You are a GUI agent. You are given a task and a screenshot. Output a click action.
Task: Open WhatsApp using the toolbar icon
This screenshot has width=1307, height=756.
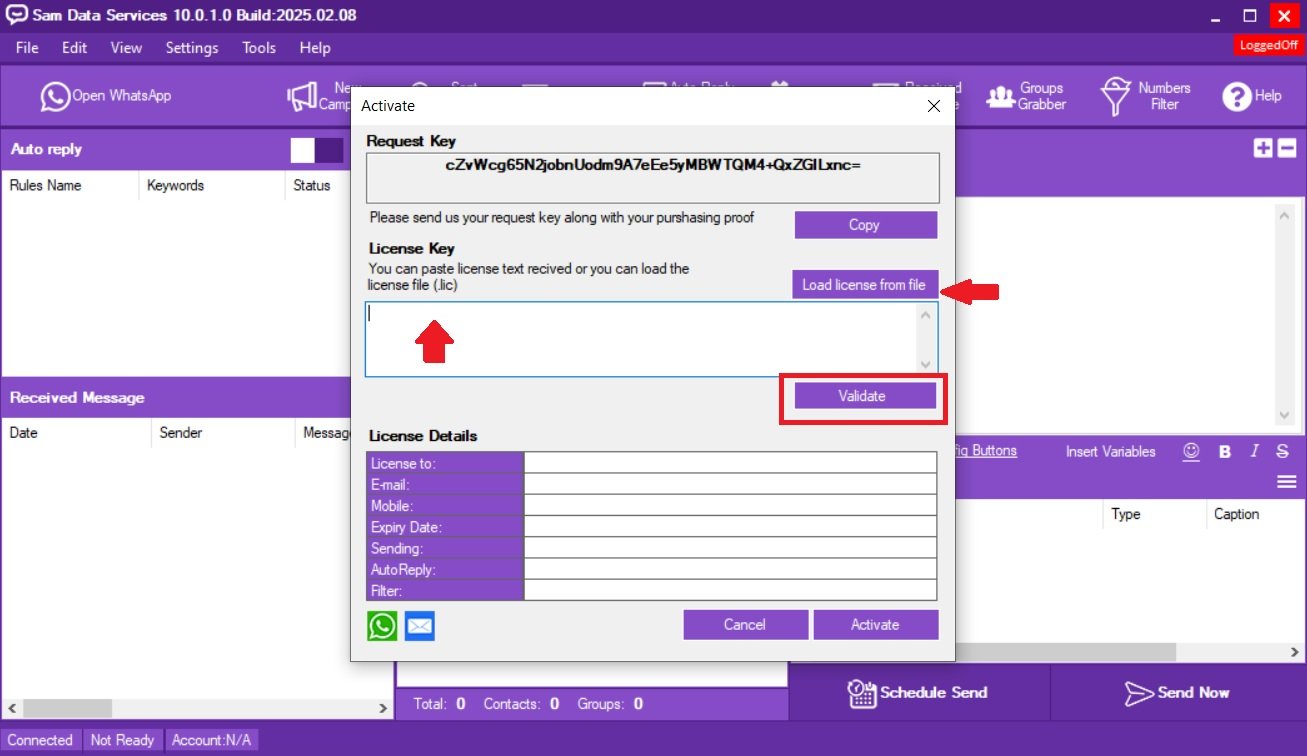[55, 96]
